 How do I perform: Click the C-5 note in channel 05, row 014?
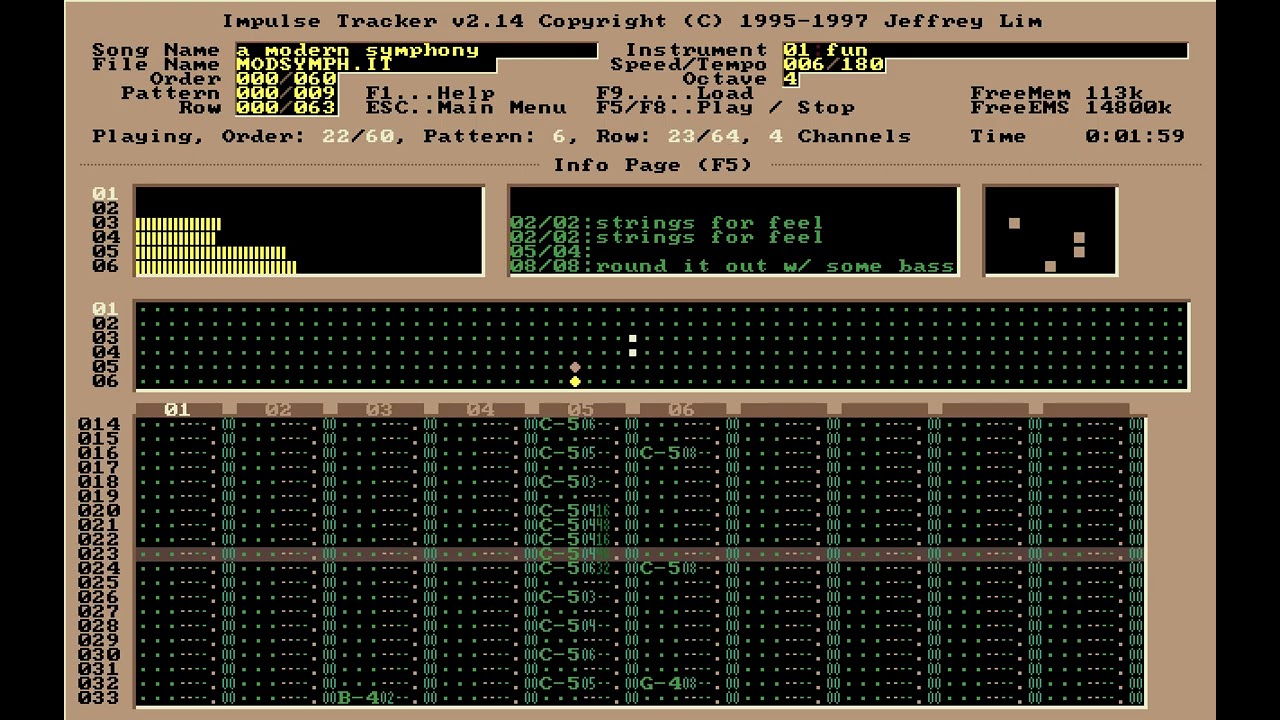point(560,424)
